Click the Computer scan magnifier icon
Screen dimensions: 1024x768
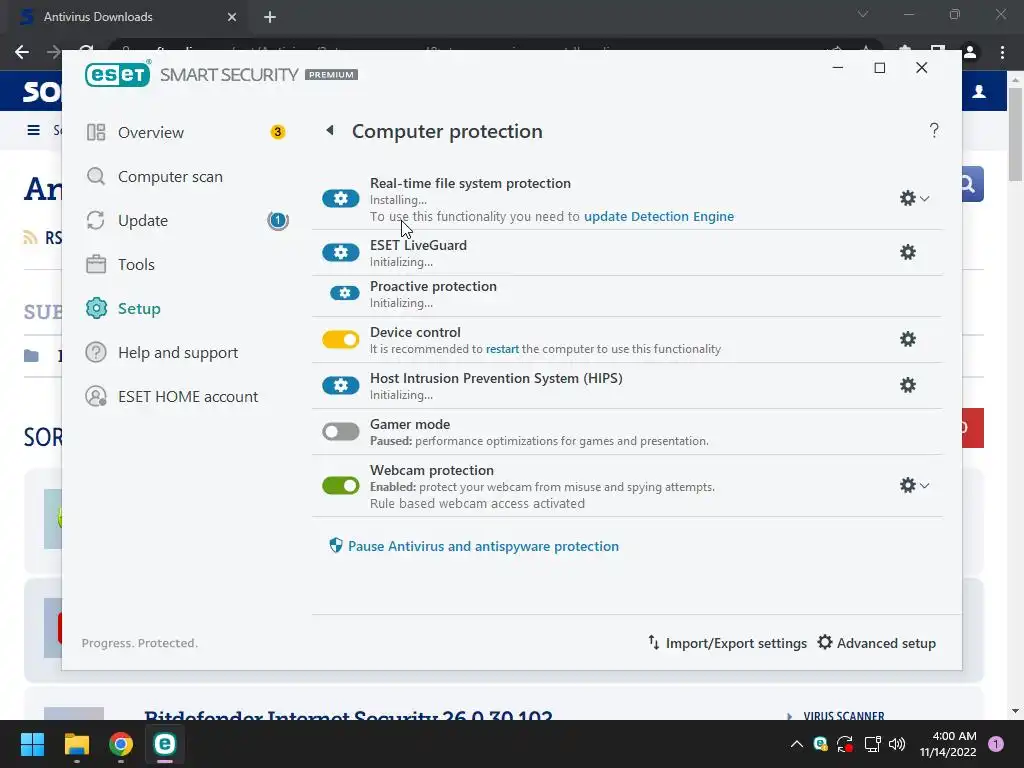tap(96, 176)
